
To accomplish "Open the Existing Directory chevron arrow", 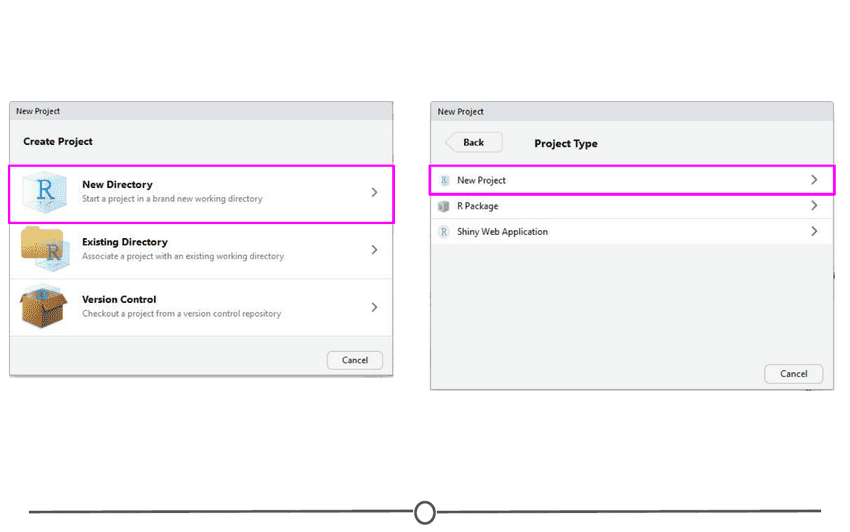I will 374,249.
